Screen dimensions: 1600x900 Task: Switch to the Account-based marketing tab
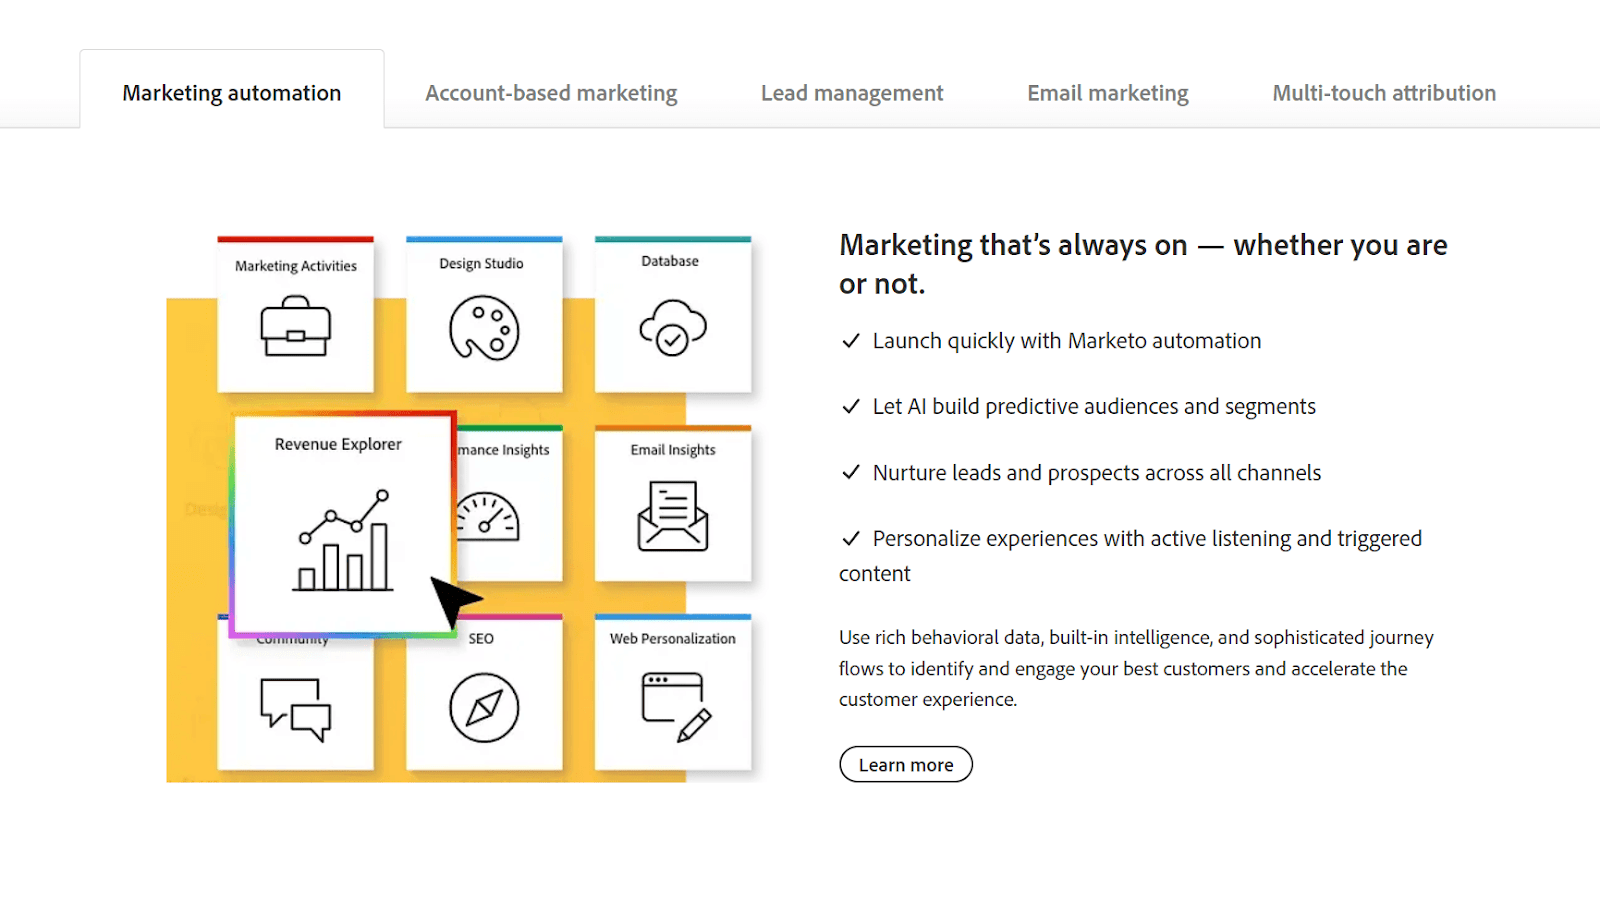click(551, 92)
